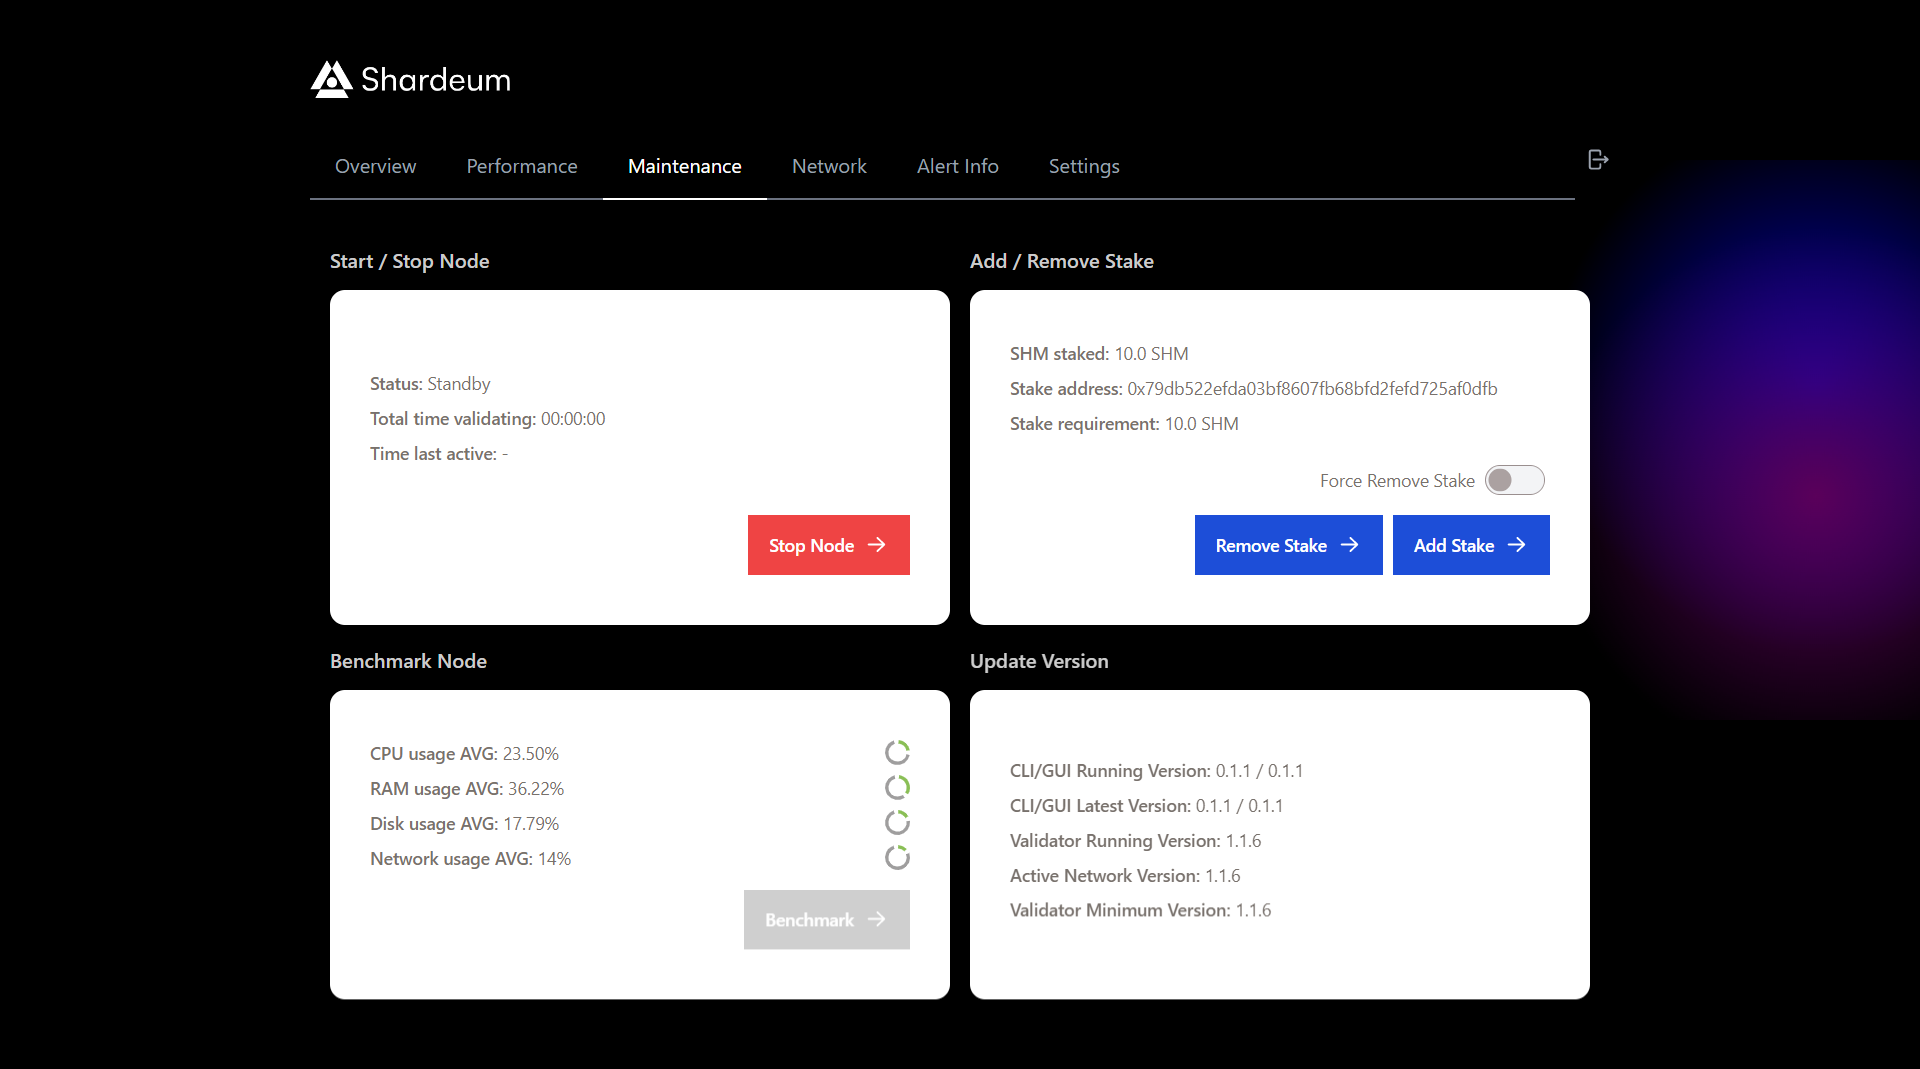
Task: Click the Stop Node button
Action: click(x=828, y=545)
